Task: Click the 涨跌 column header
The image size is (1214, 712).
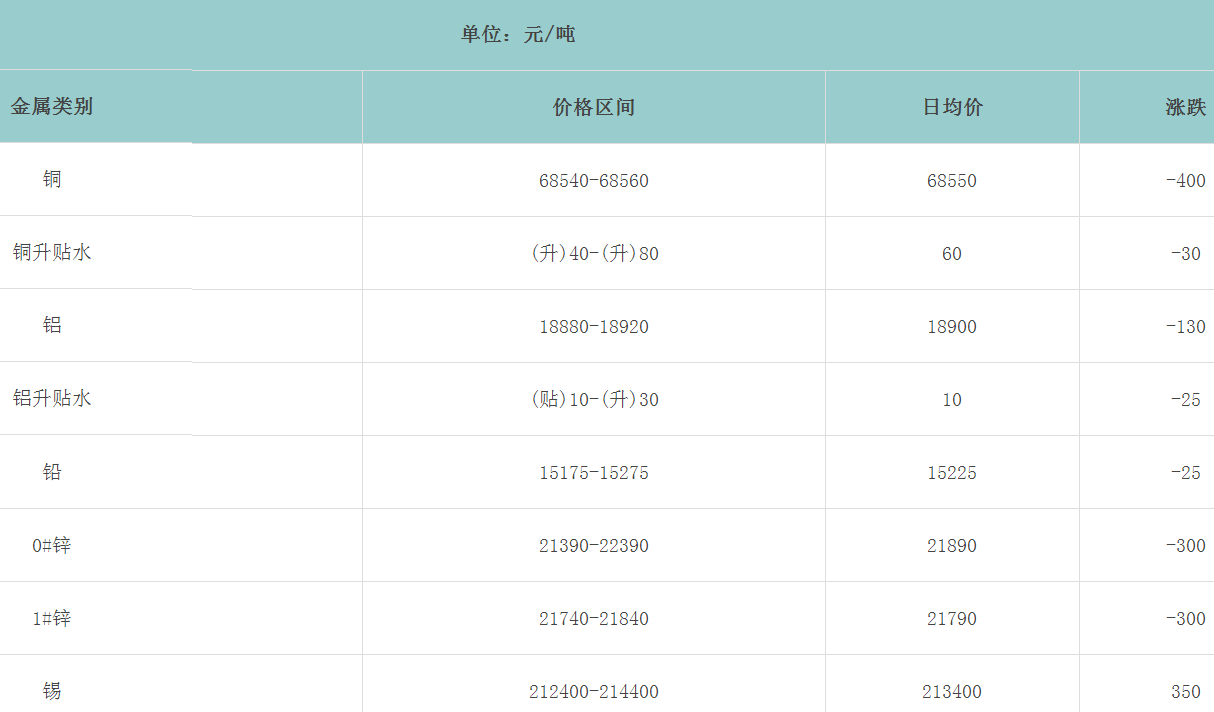Action: click(1185, 108)
